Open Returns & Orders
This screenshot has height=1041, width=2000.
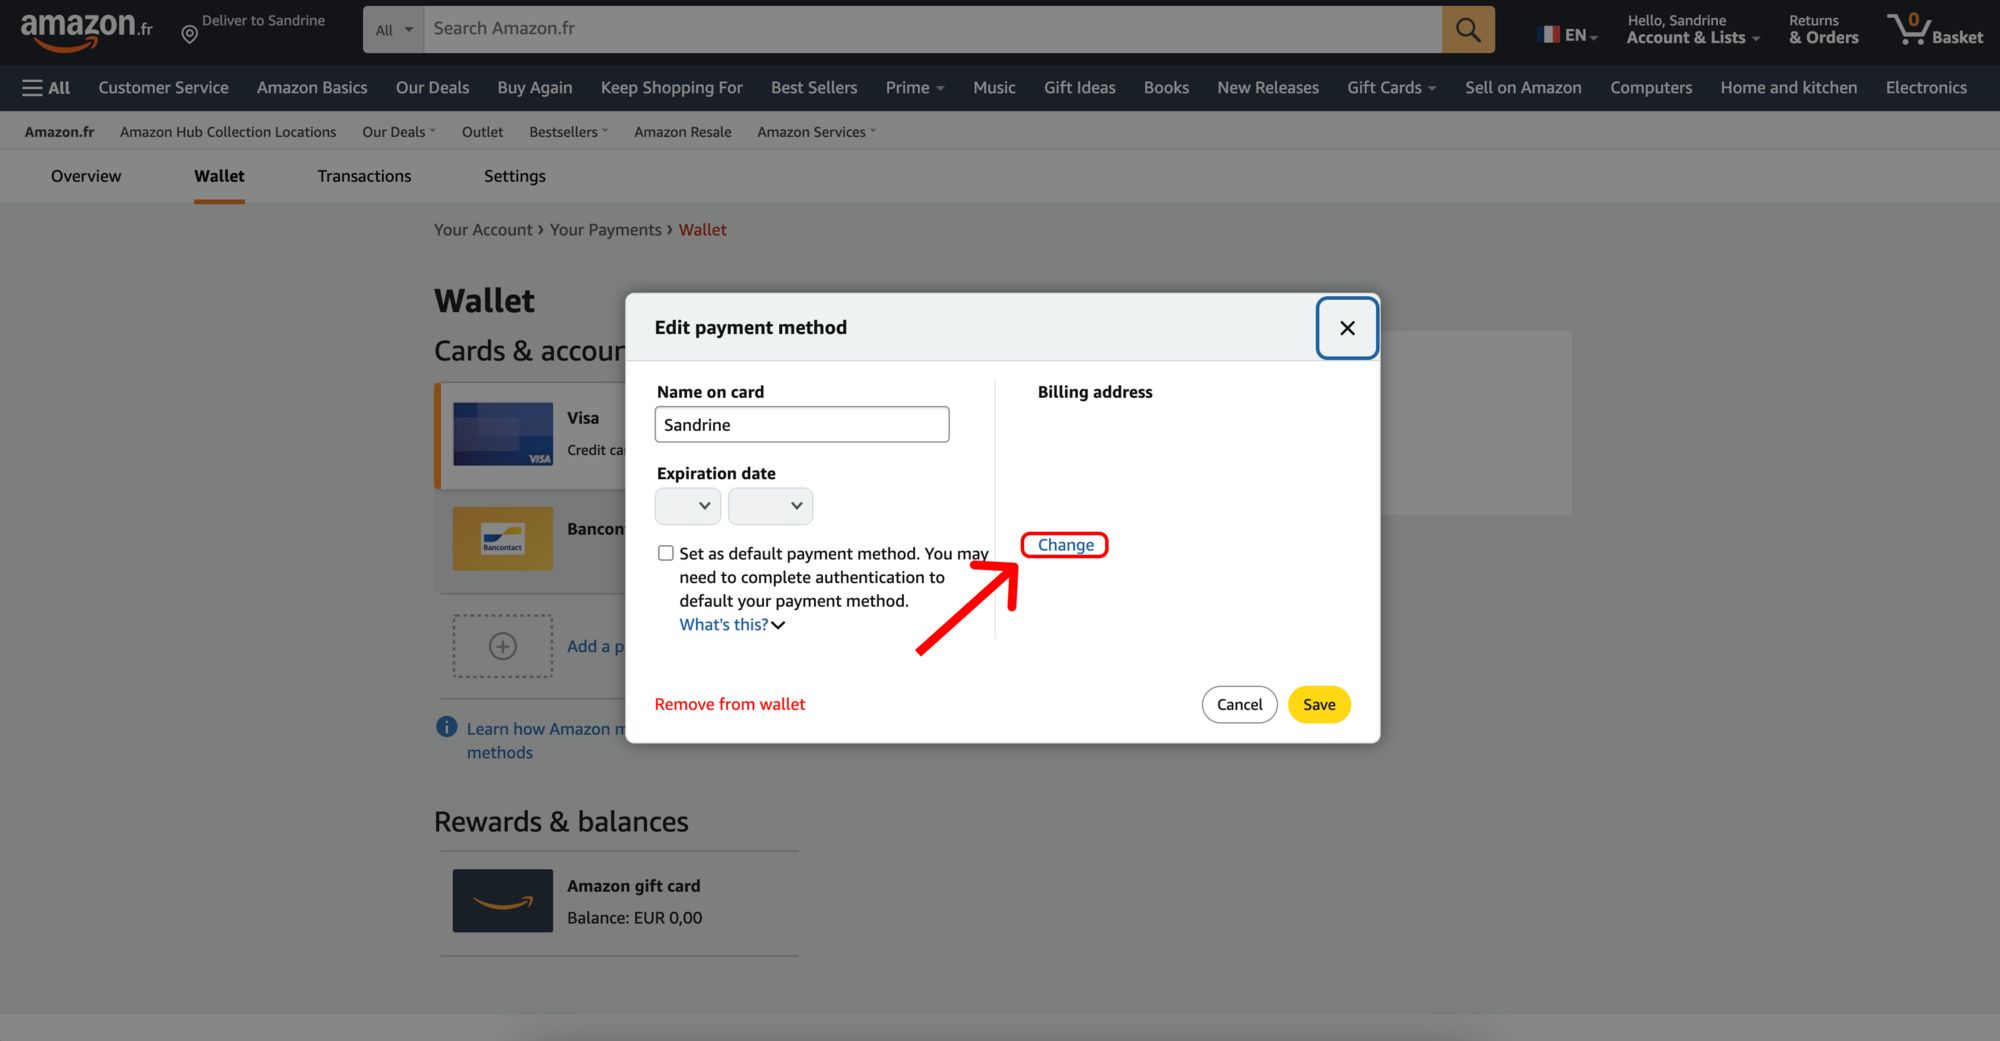point(1823,29)
